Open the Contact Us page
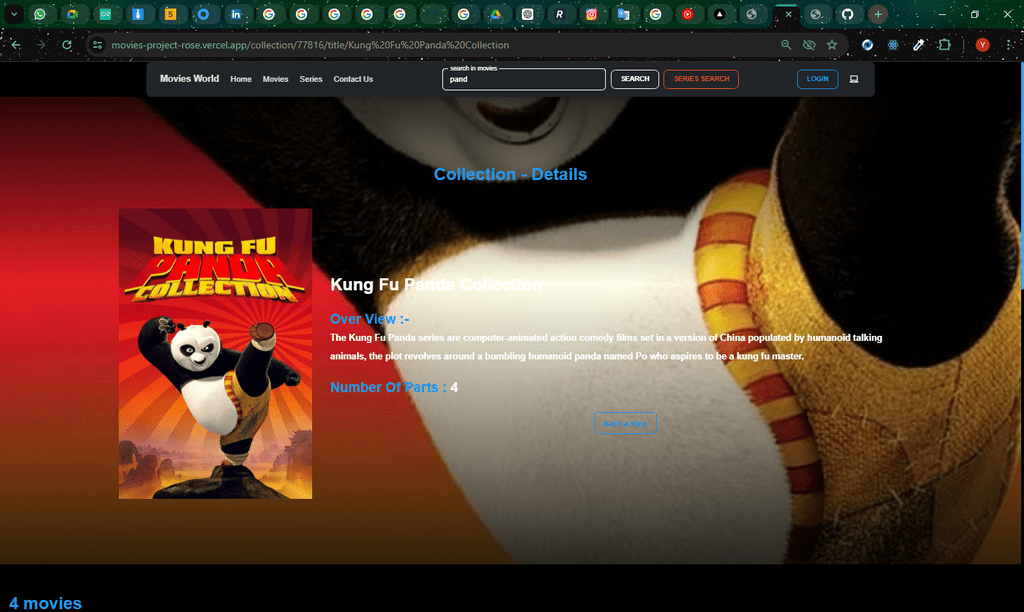Viewport: 1024px width, 612px height. point(353,79)
